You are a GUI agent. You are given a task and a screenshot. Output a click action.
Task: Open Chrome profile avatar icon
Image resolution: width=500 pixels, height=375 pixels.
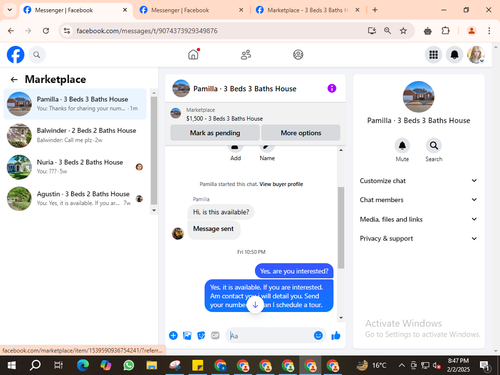point(471,31)
